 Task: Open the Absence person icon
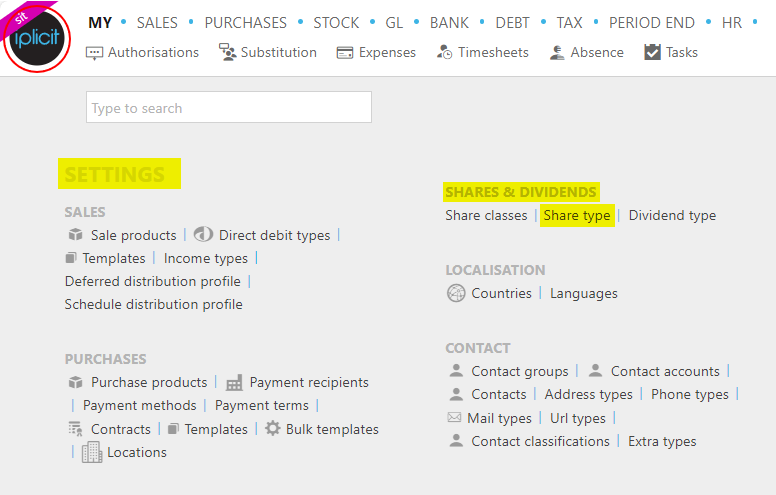pos(557,52)
